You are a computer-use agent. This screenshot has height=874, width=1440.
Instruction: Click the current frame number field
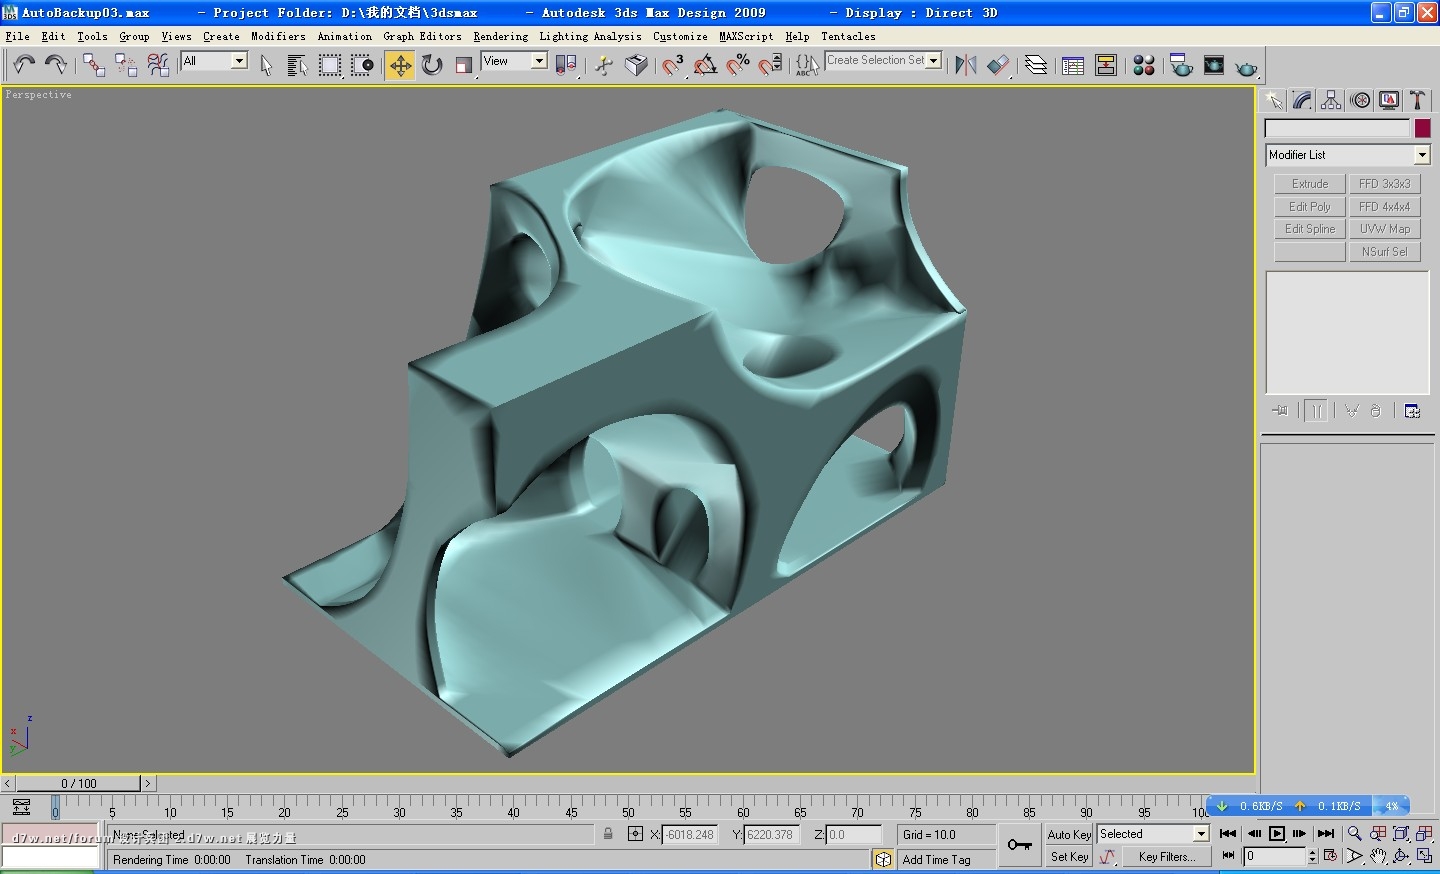(x=1275, y=856)
